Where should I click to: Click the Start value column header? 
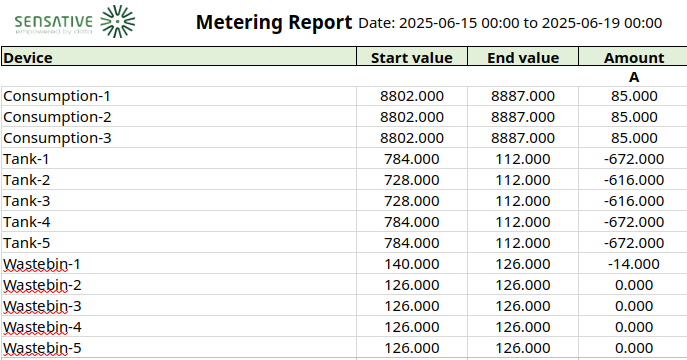point(412,57)
